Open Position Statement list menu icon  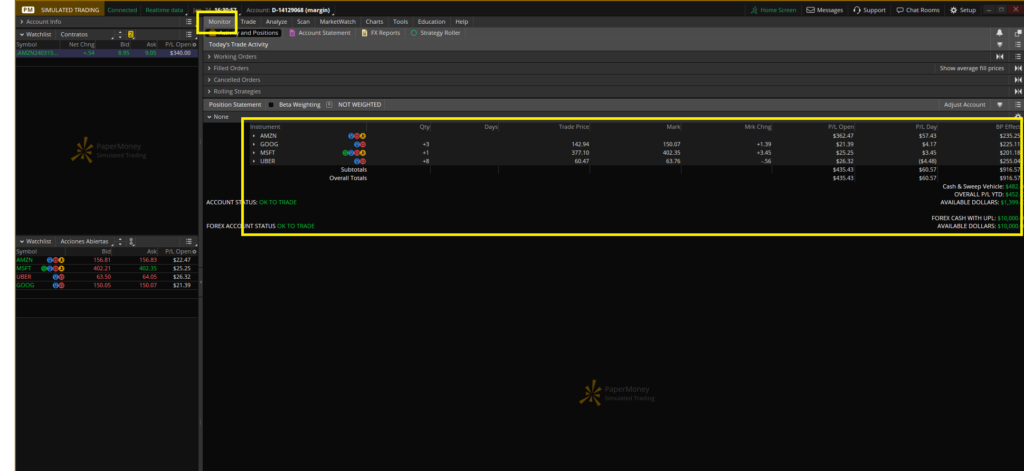point(1017,105)
